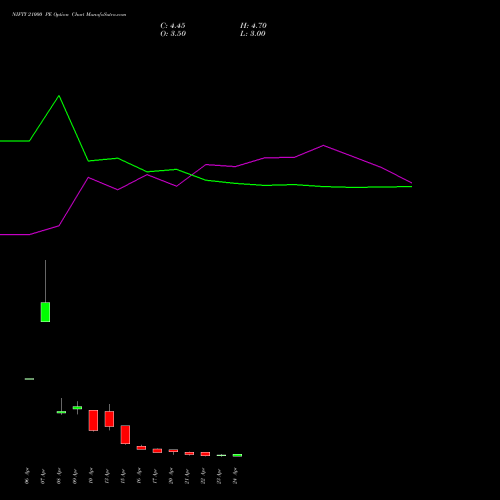Click the '08 Apr' date axis label

tap(59, 476)
